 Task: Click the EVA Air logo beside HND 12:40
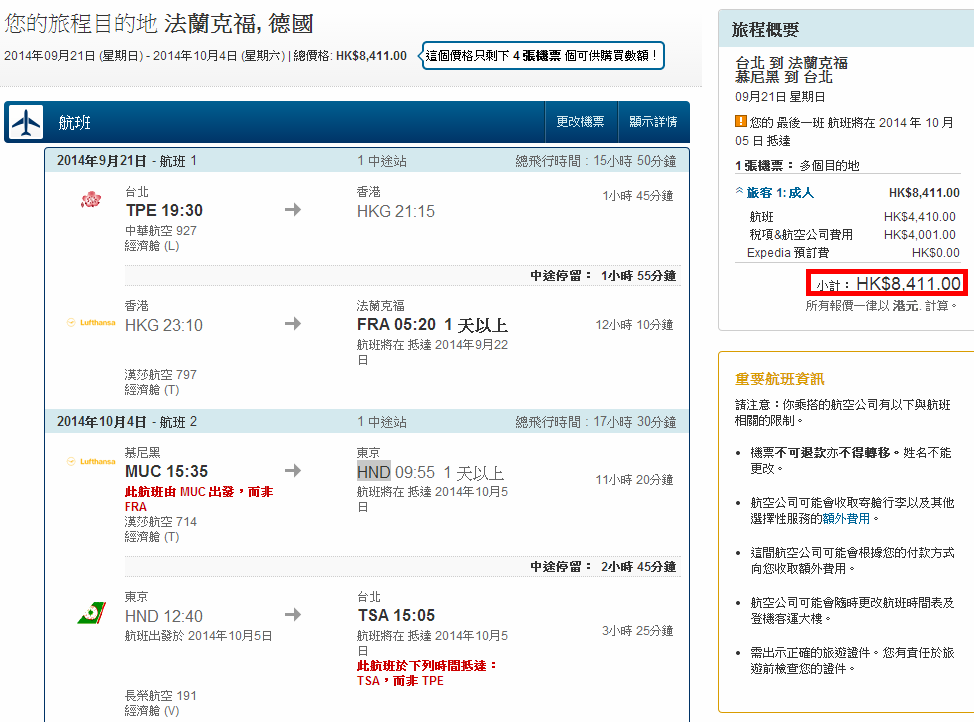coord(91,613)
